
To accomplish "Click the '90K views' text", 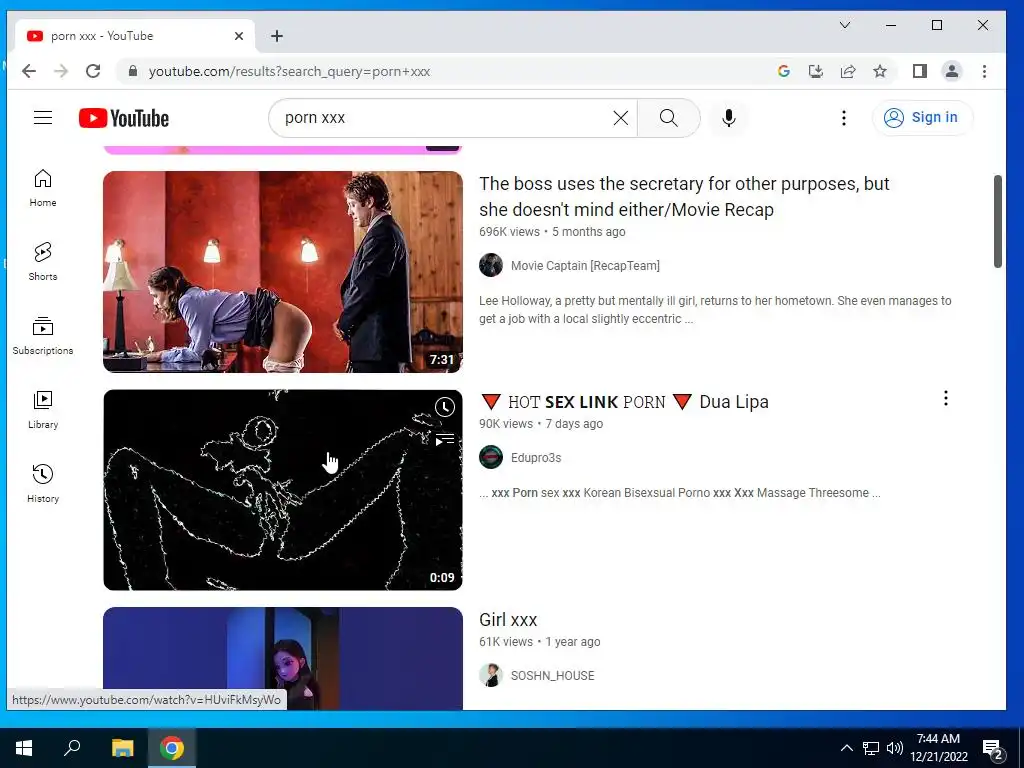I will [x=506, y=424].
